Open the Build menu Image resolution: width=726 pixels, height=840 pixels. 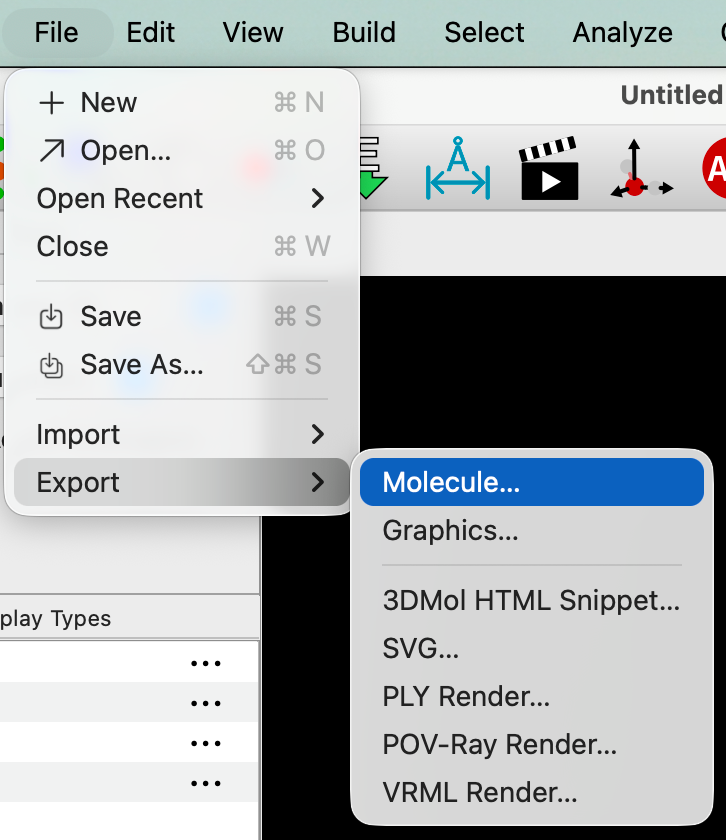click(x=363, y=33)
